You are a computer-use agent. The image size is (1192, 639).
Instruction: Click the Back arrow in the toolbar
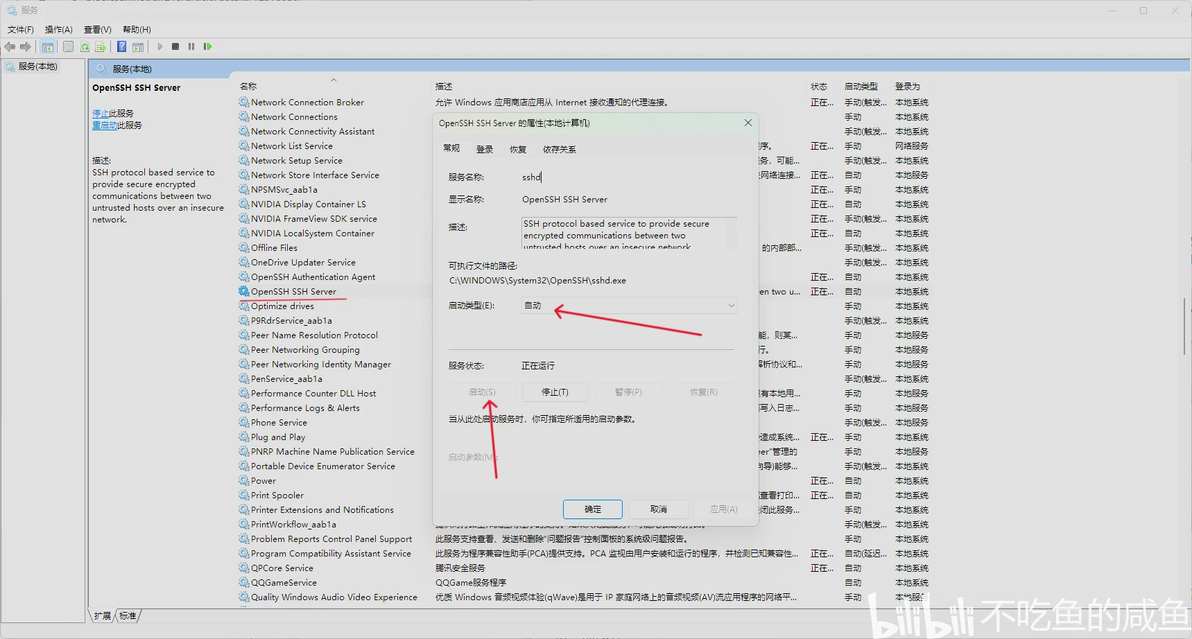click(10, 47)
